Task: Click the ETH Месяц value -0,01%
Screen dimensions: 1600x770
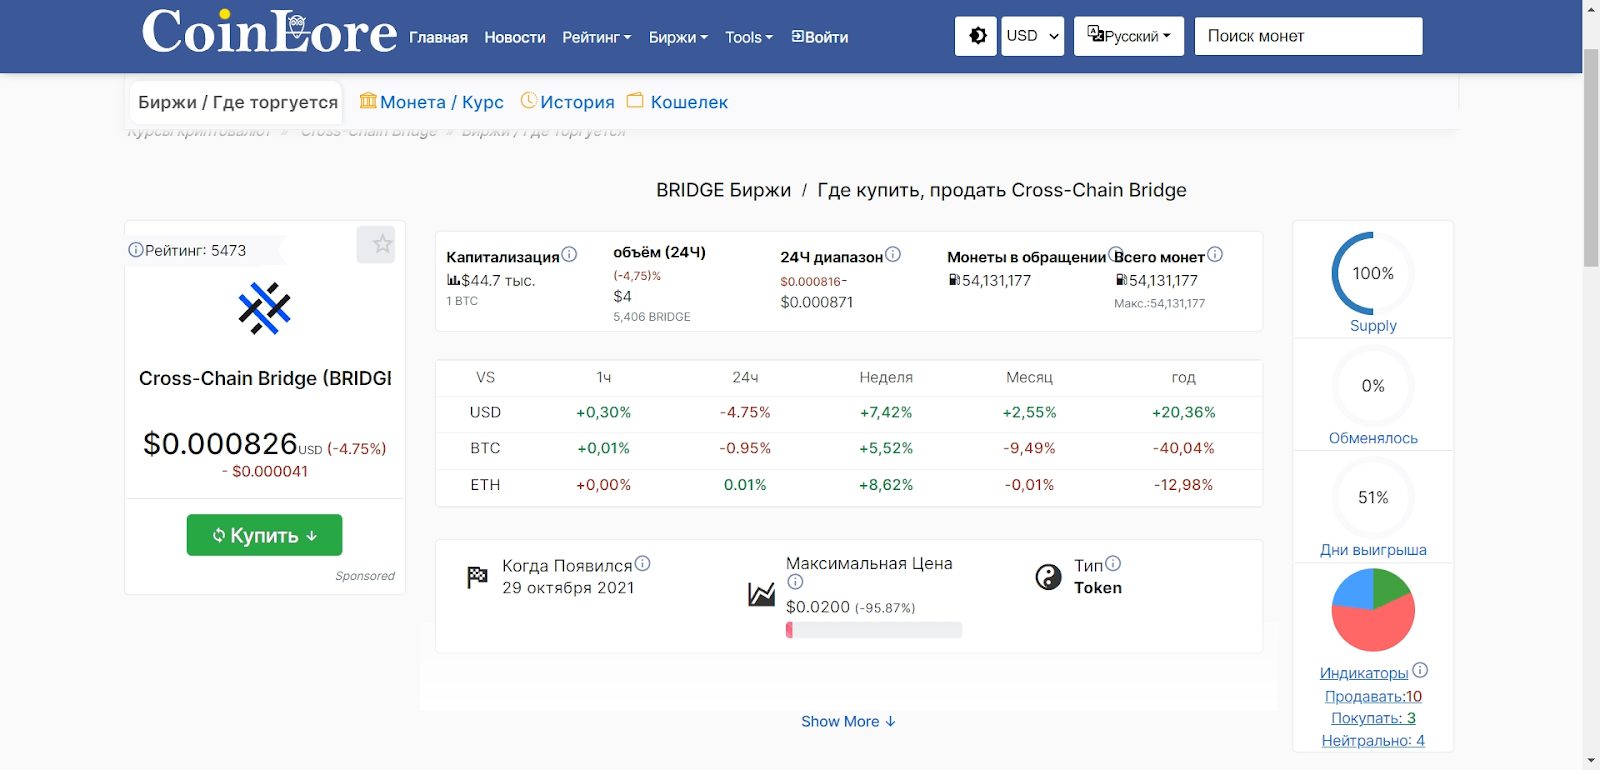Action: (x=1029, y=485)
